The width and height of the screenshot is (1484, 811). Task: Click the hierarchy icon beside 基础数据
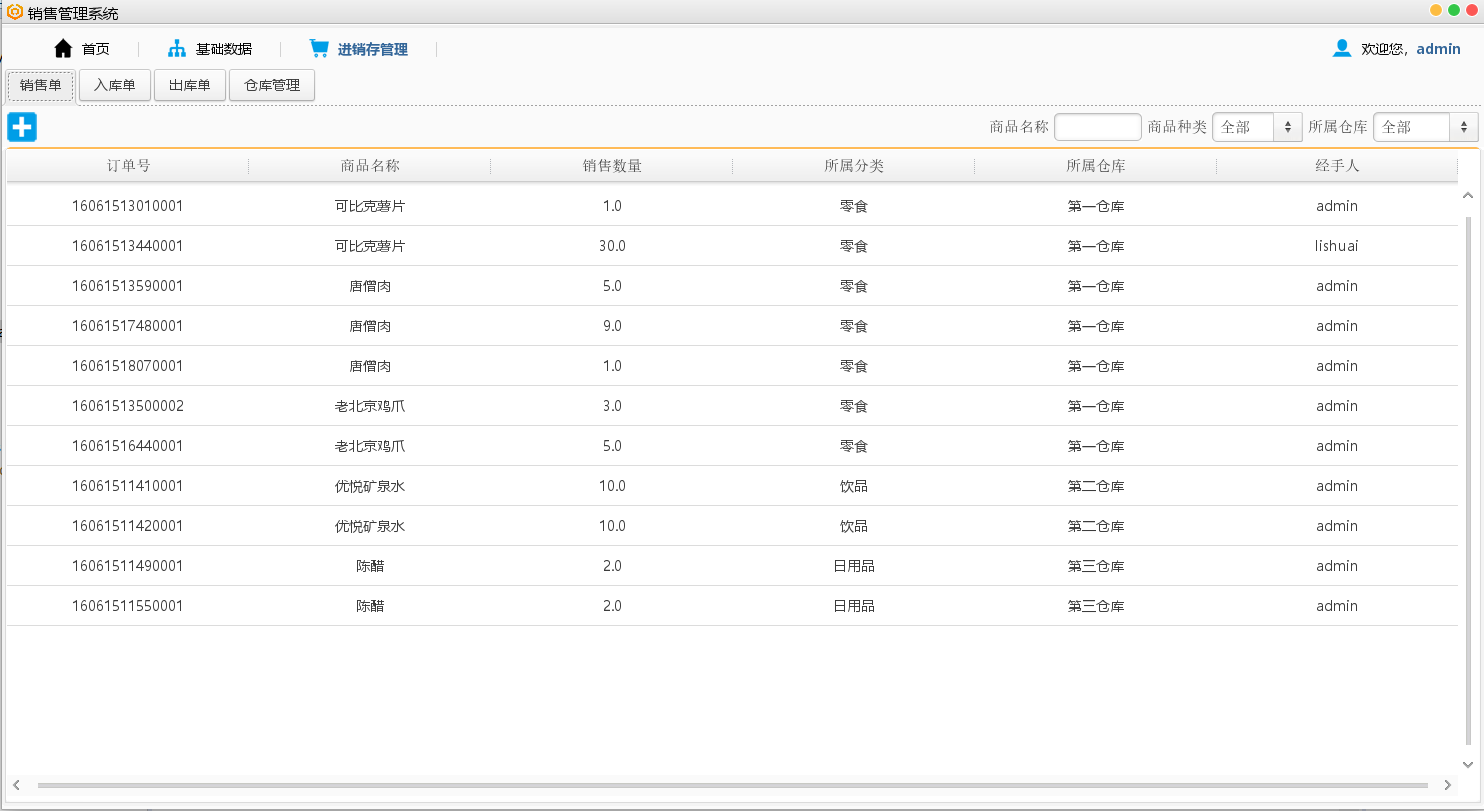tap(177, 48)
